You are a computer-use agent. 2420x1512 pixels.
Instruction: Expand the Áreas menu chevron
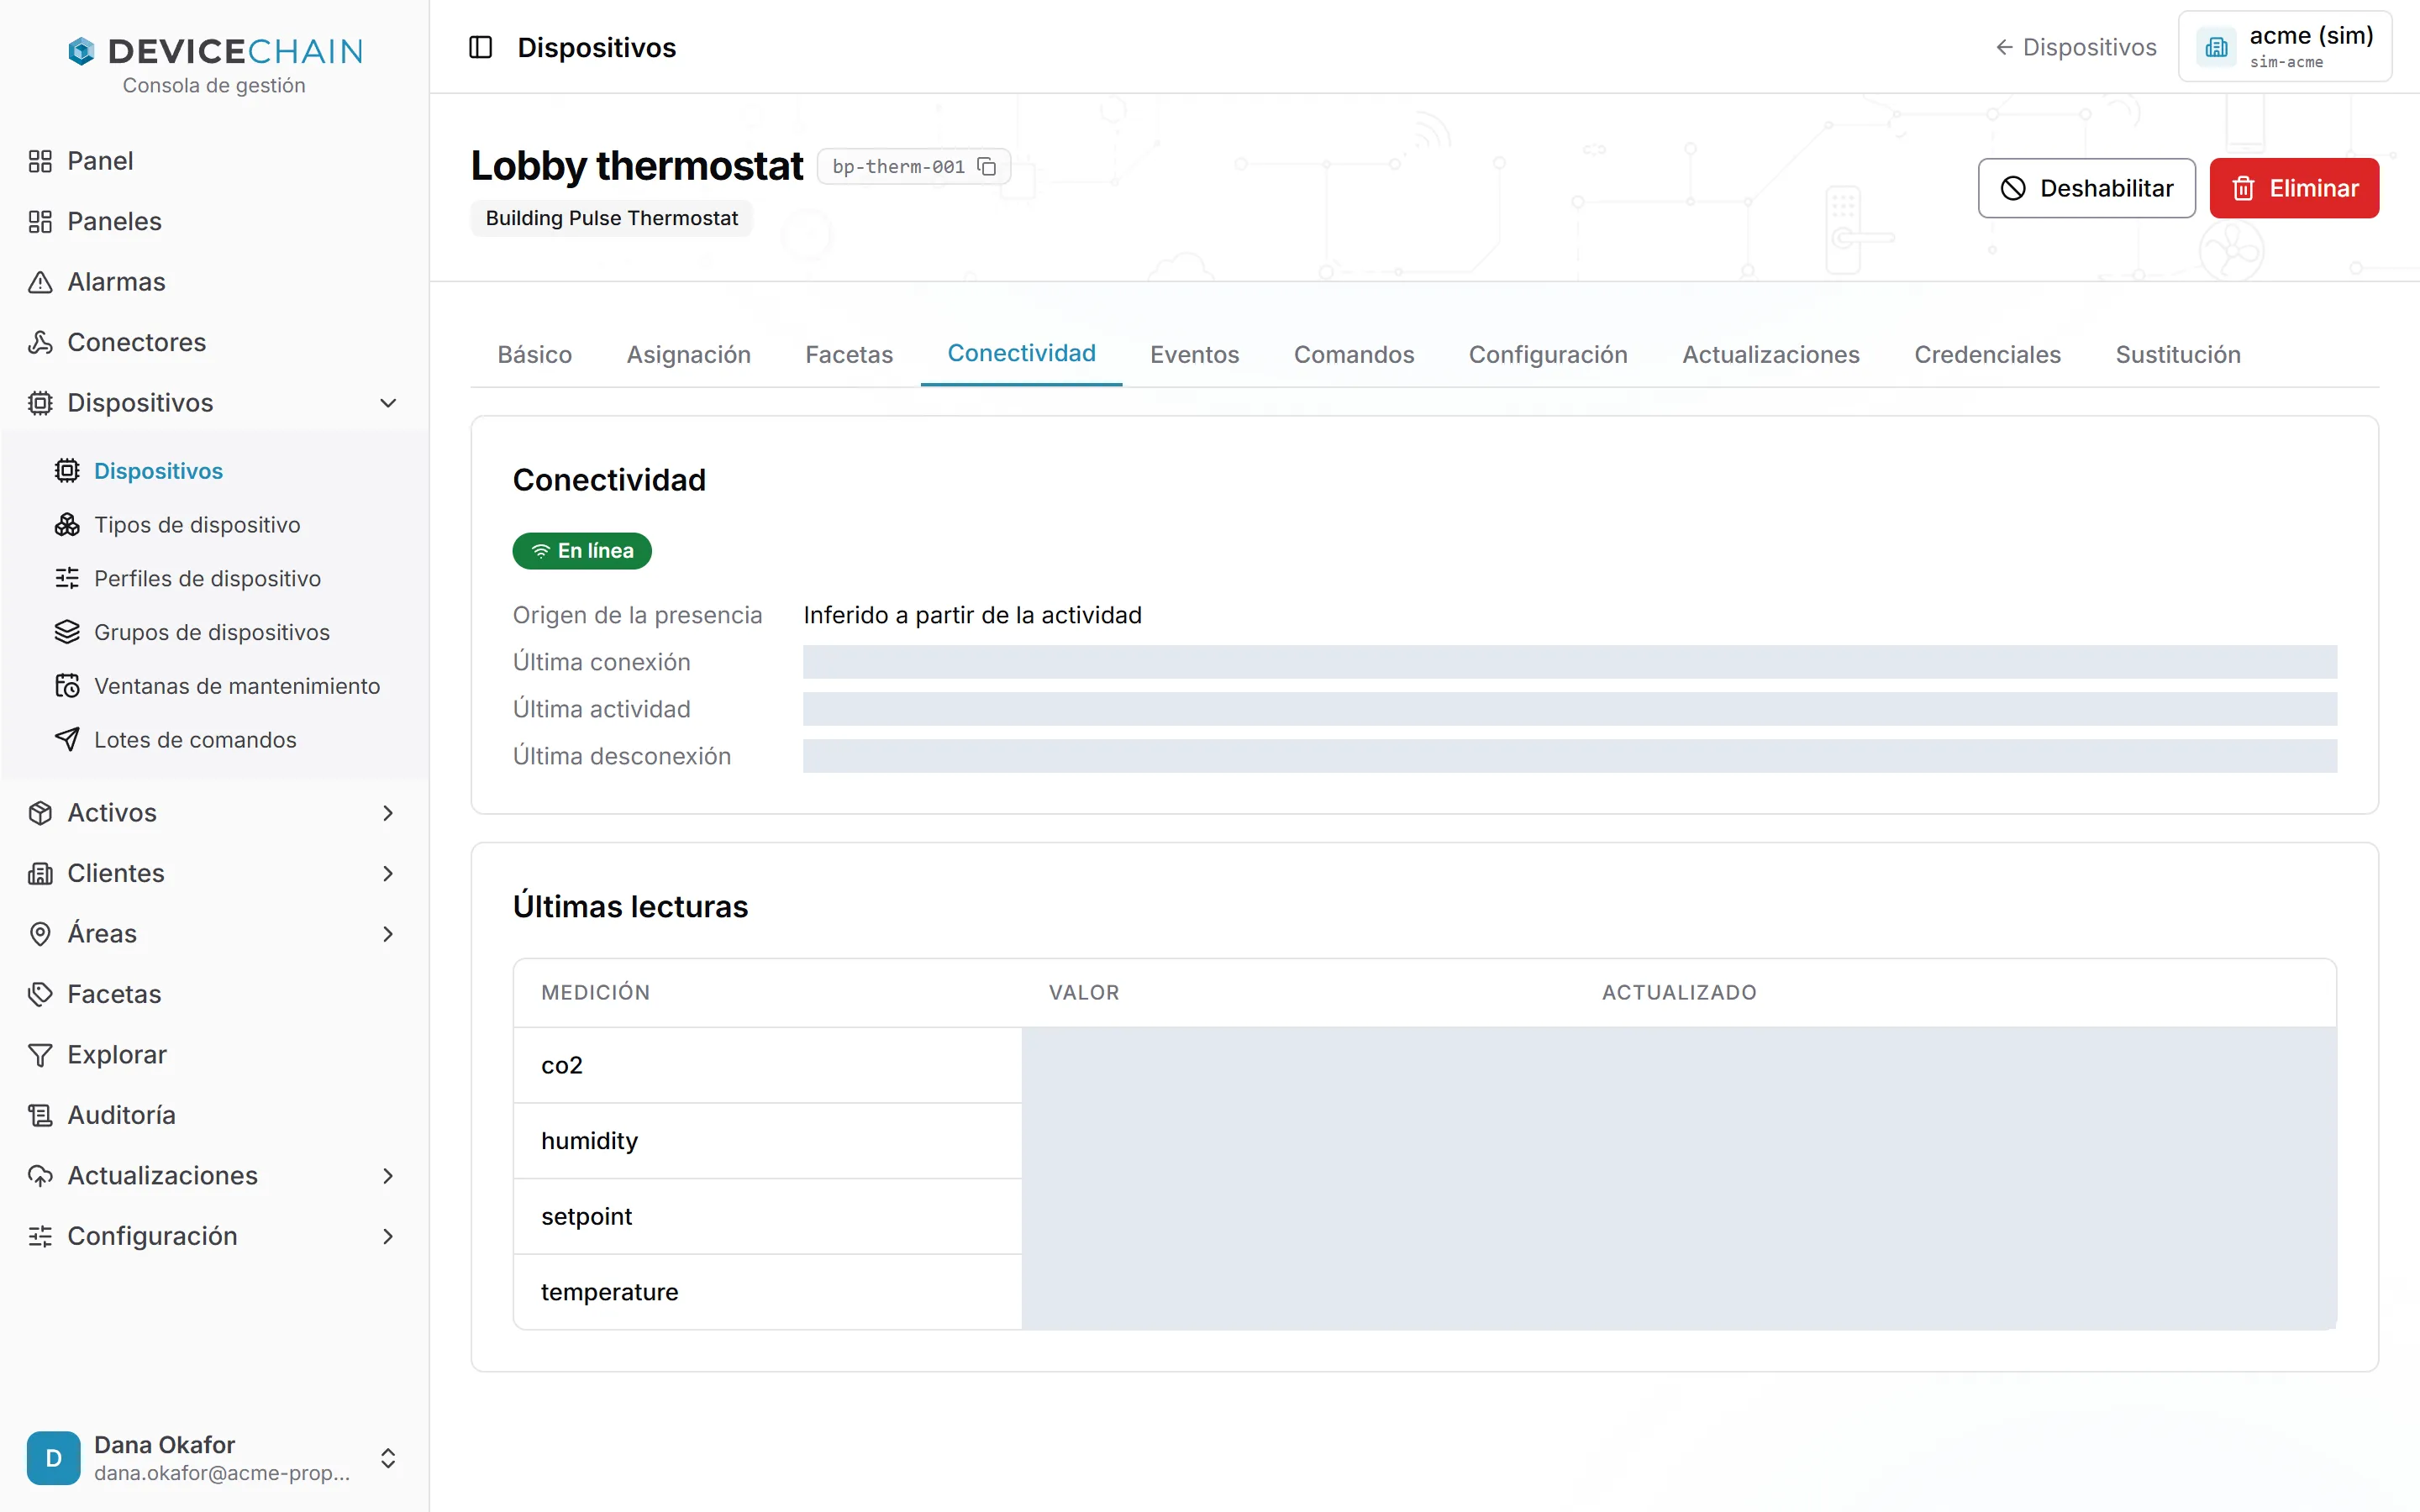click(x=388, y=934)
